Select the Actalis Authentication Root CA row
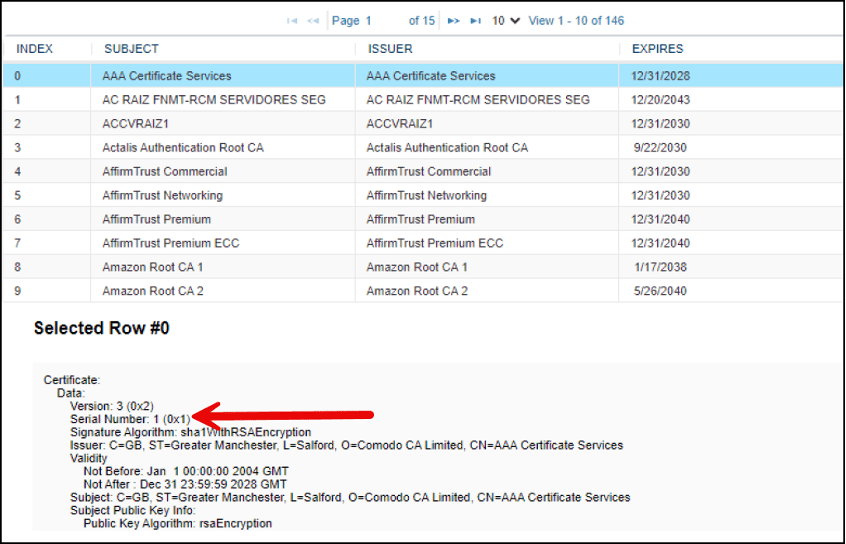 tap(423, 147)
